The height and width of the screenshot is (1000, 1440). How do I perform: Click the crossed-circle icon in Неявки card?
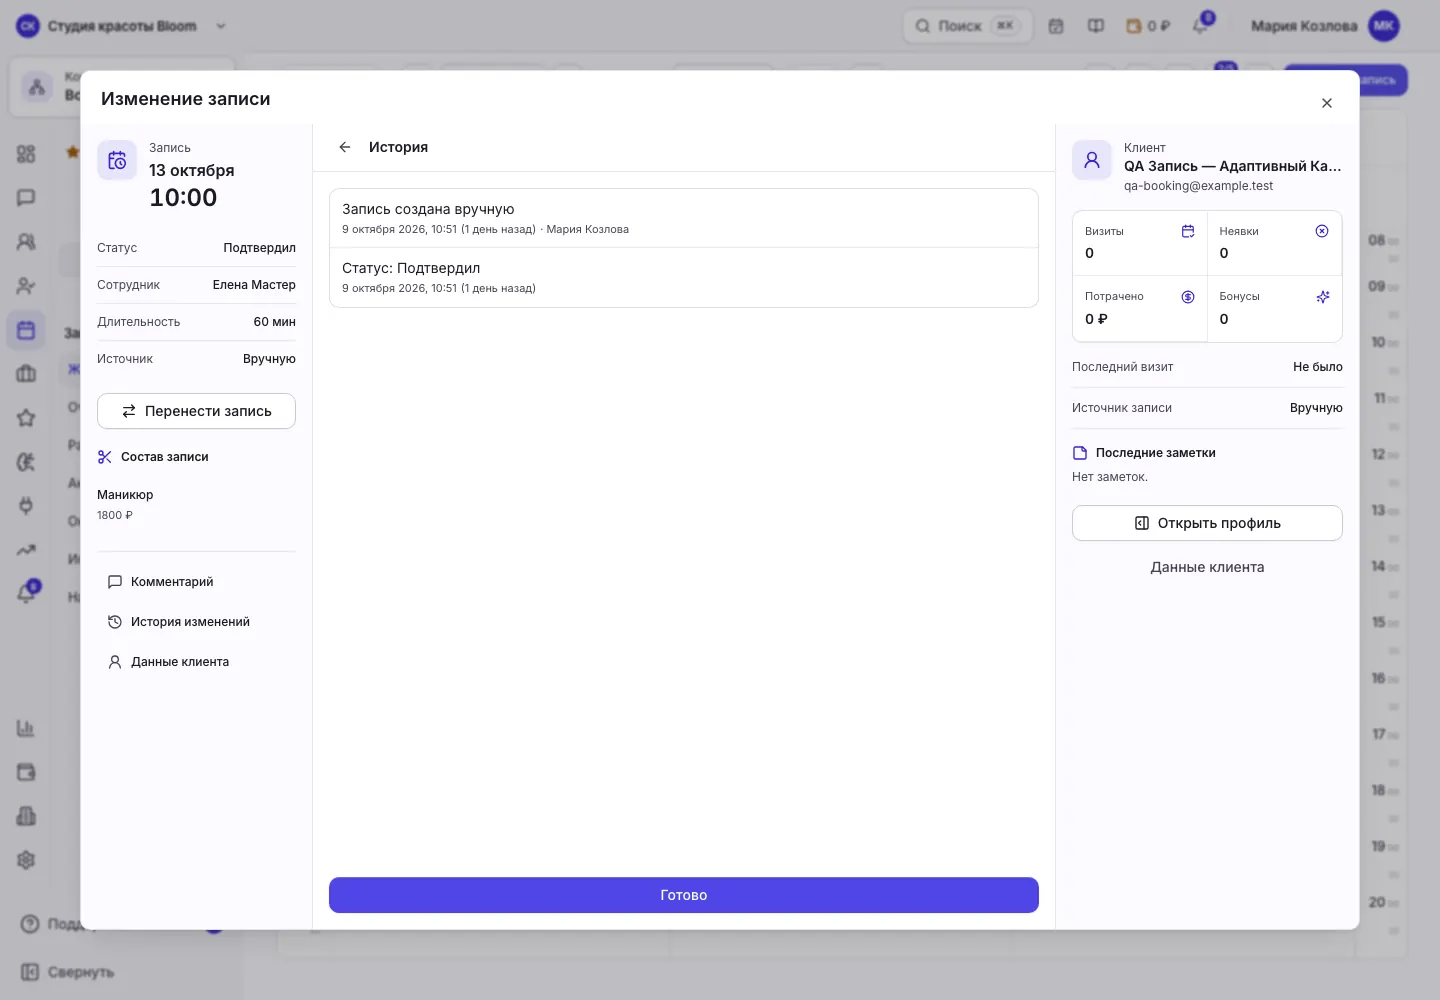point(1322,231)
